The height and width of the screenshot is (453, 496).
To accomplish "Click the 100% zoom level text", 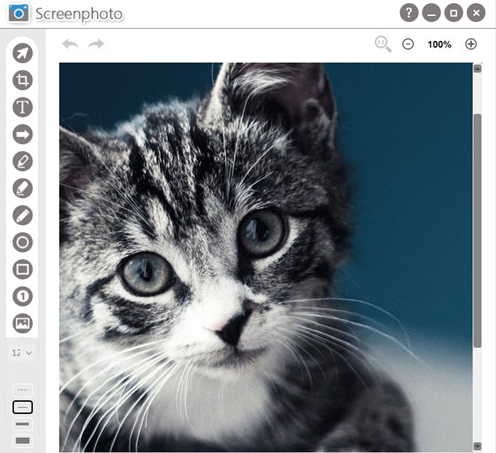I will click(439, 44).
